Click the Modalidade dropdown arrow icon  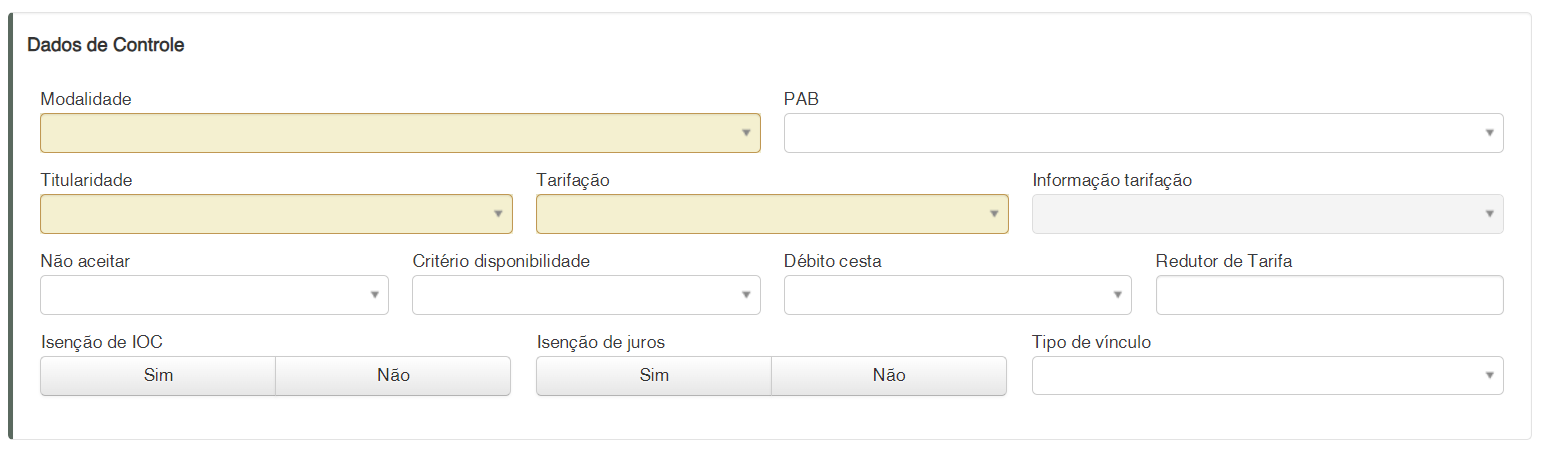[x=746, y=133]
